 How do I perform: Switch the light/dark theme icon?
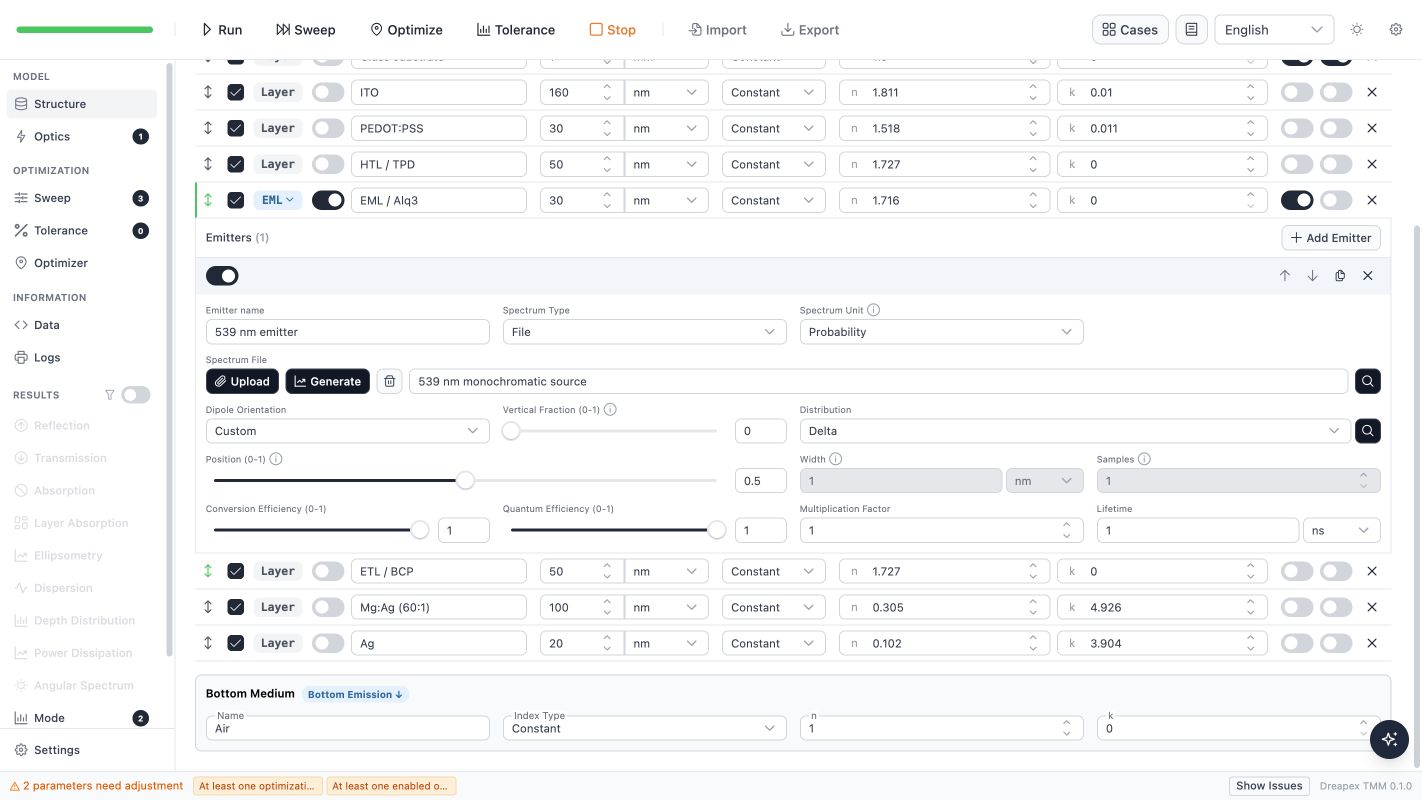pos(1357,30)
